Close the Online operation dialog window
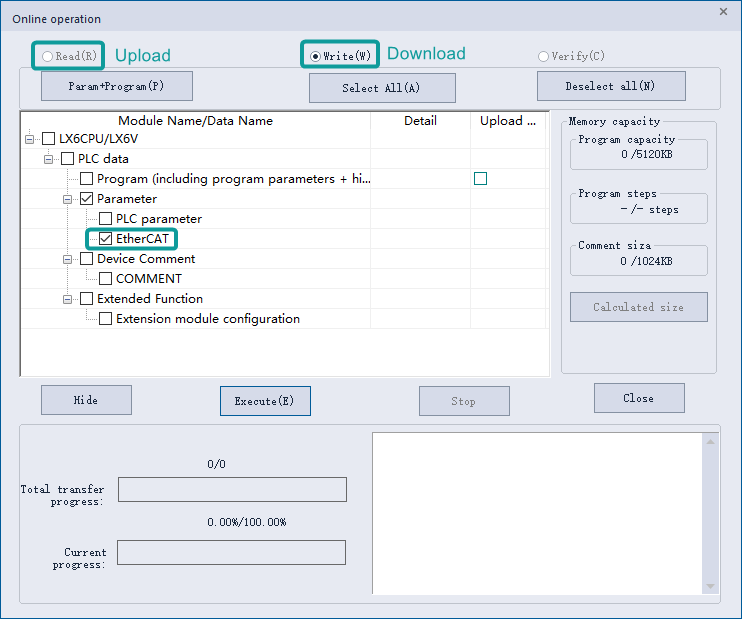Image resolution: width=742 pixels, height=619 pixels. [723, 11]
